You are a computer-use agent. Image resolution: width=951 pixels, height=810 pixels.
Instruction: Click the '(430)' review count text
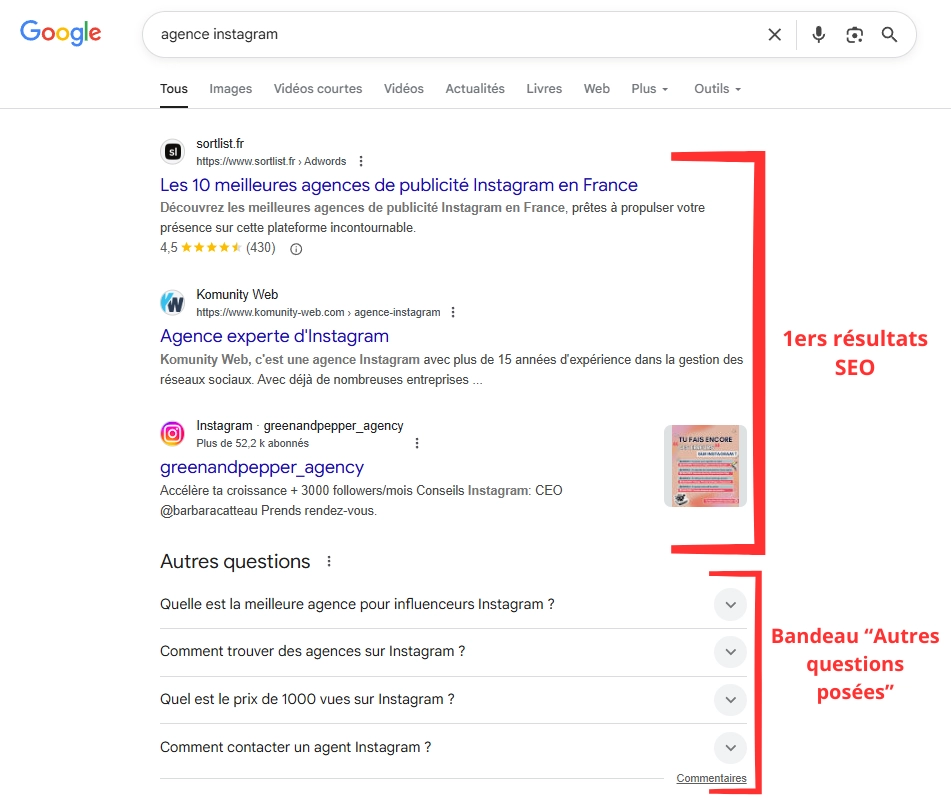[x=261, y=247]
